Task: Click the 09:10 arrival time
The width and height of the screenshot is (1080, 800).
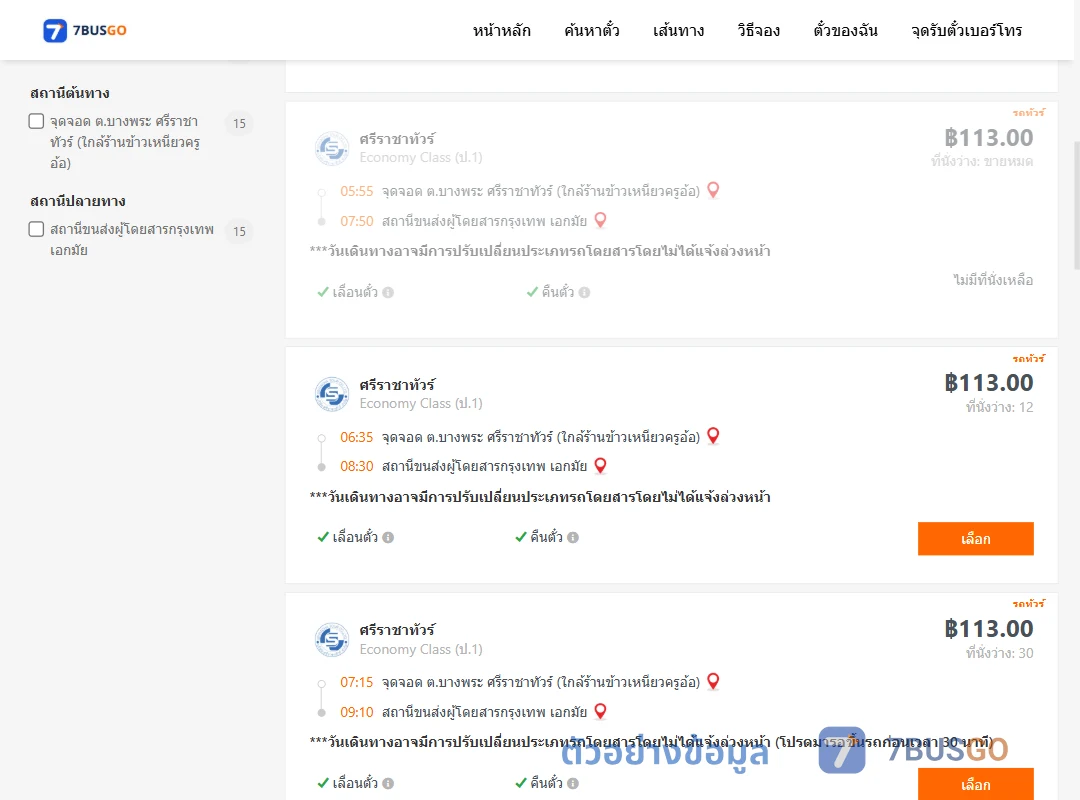Action: click(356, 712)
